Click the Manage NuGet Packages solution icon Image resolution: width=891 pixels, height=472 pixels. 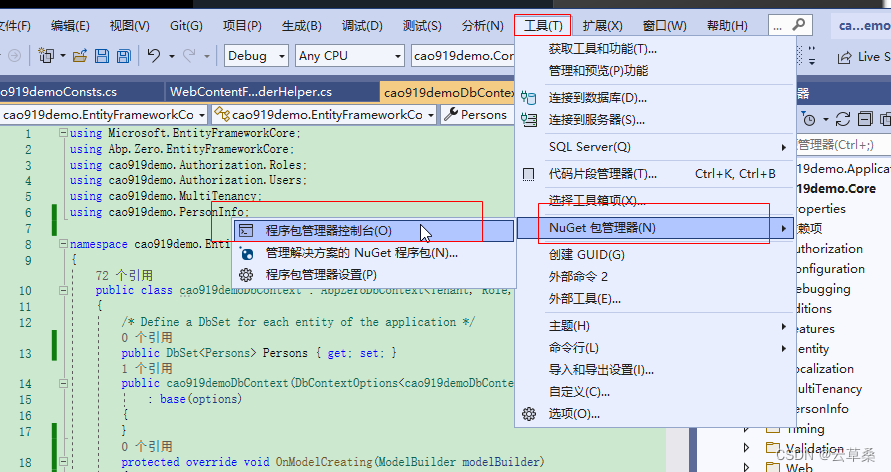click(x=246, y=253)
